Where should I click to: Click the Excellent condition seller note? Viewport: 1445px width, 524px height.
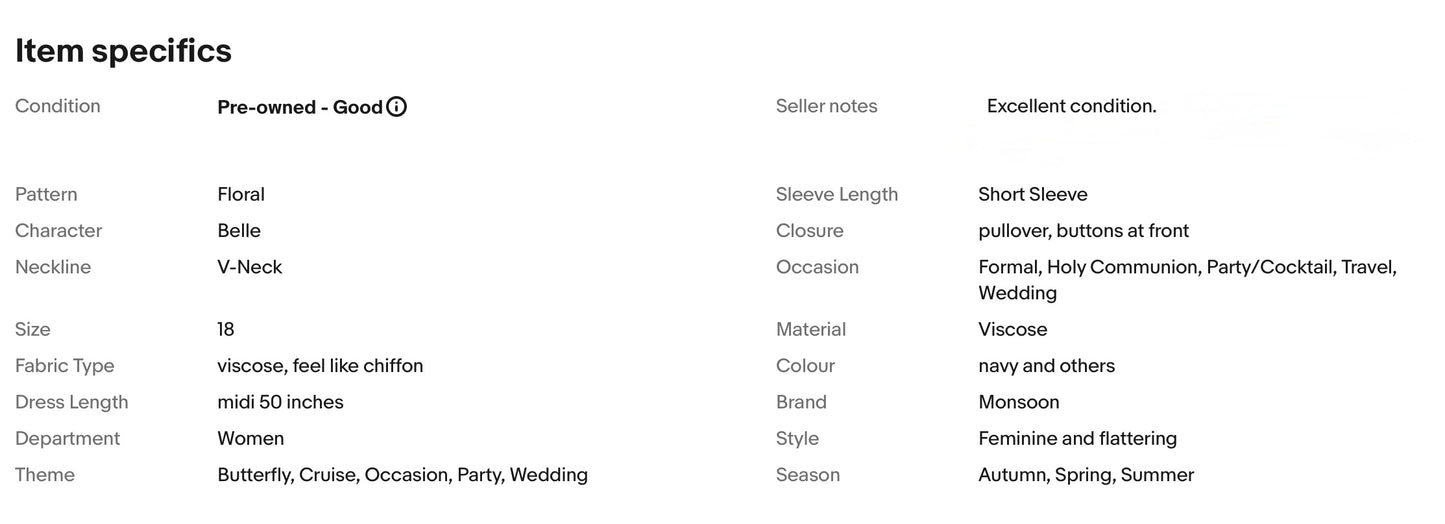[1071, 106]
